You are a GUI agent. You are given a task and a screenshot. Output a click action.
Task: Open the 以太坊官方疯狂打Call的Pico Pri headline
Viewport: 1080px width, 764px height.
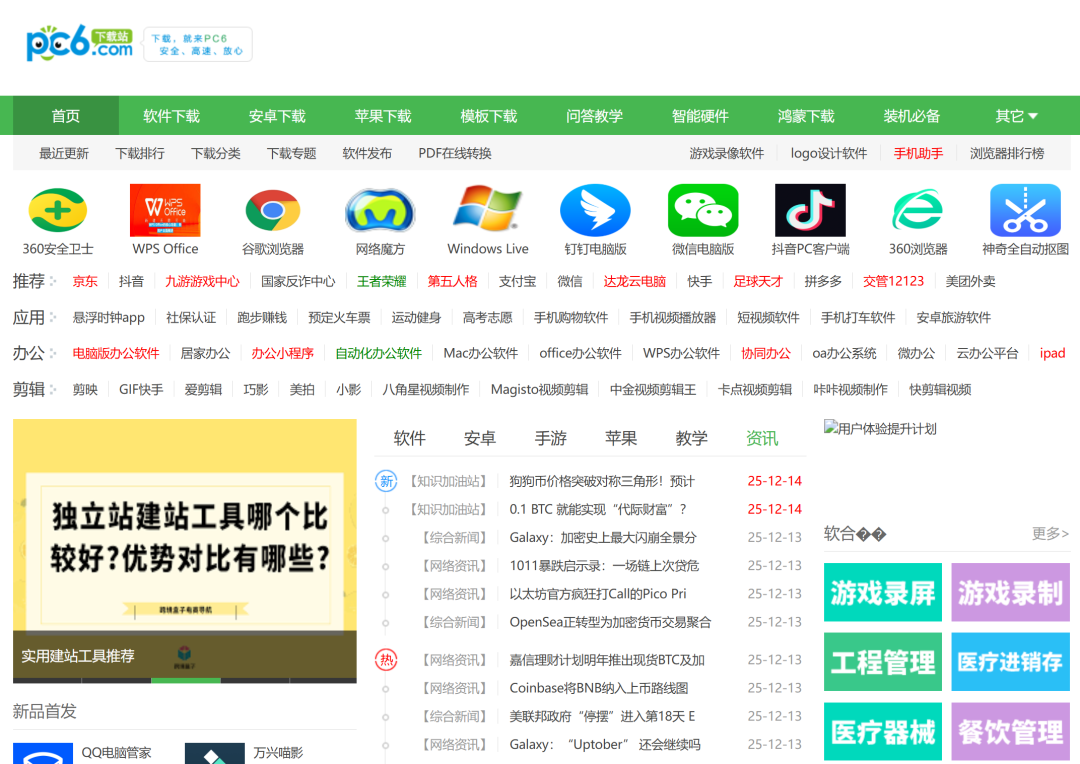pos(598,594)
